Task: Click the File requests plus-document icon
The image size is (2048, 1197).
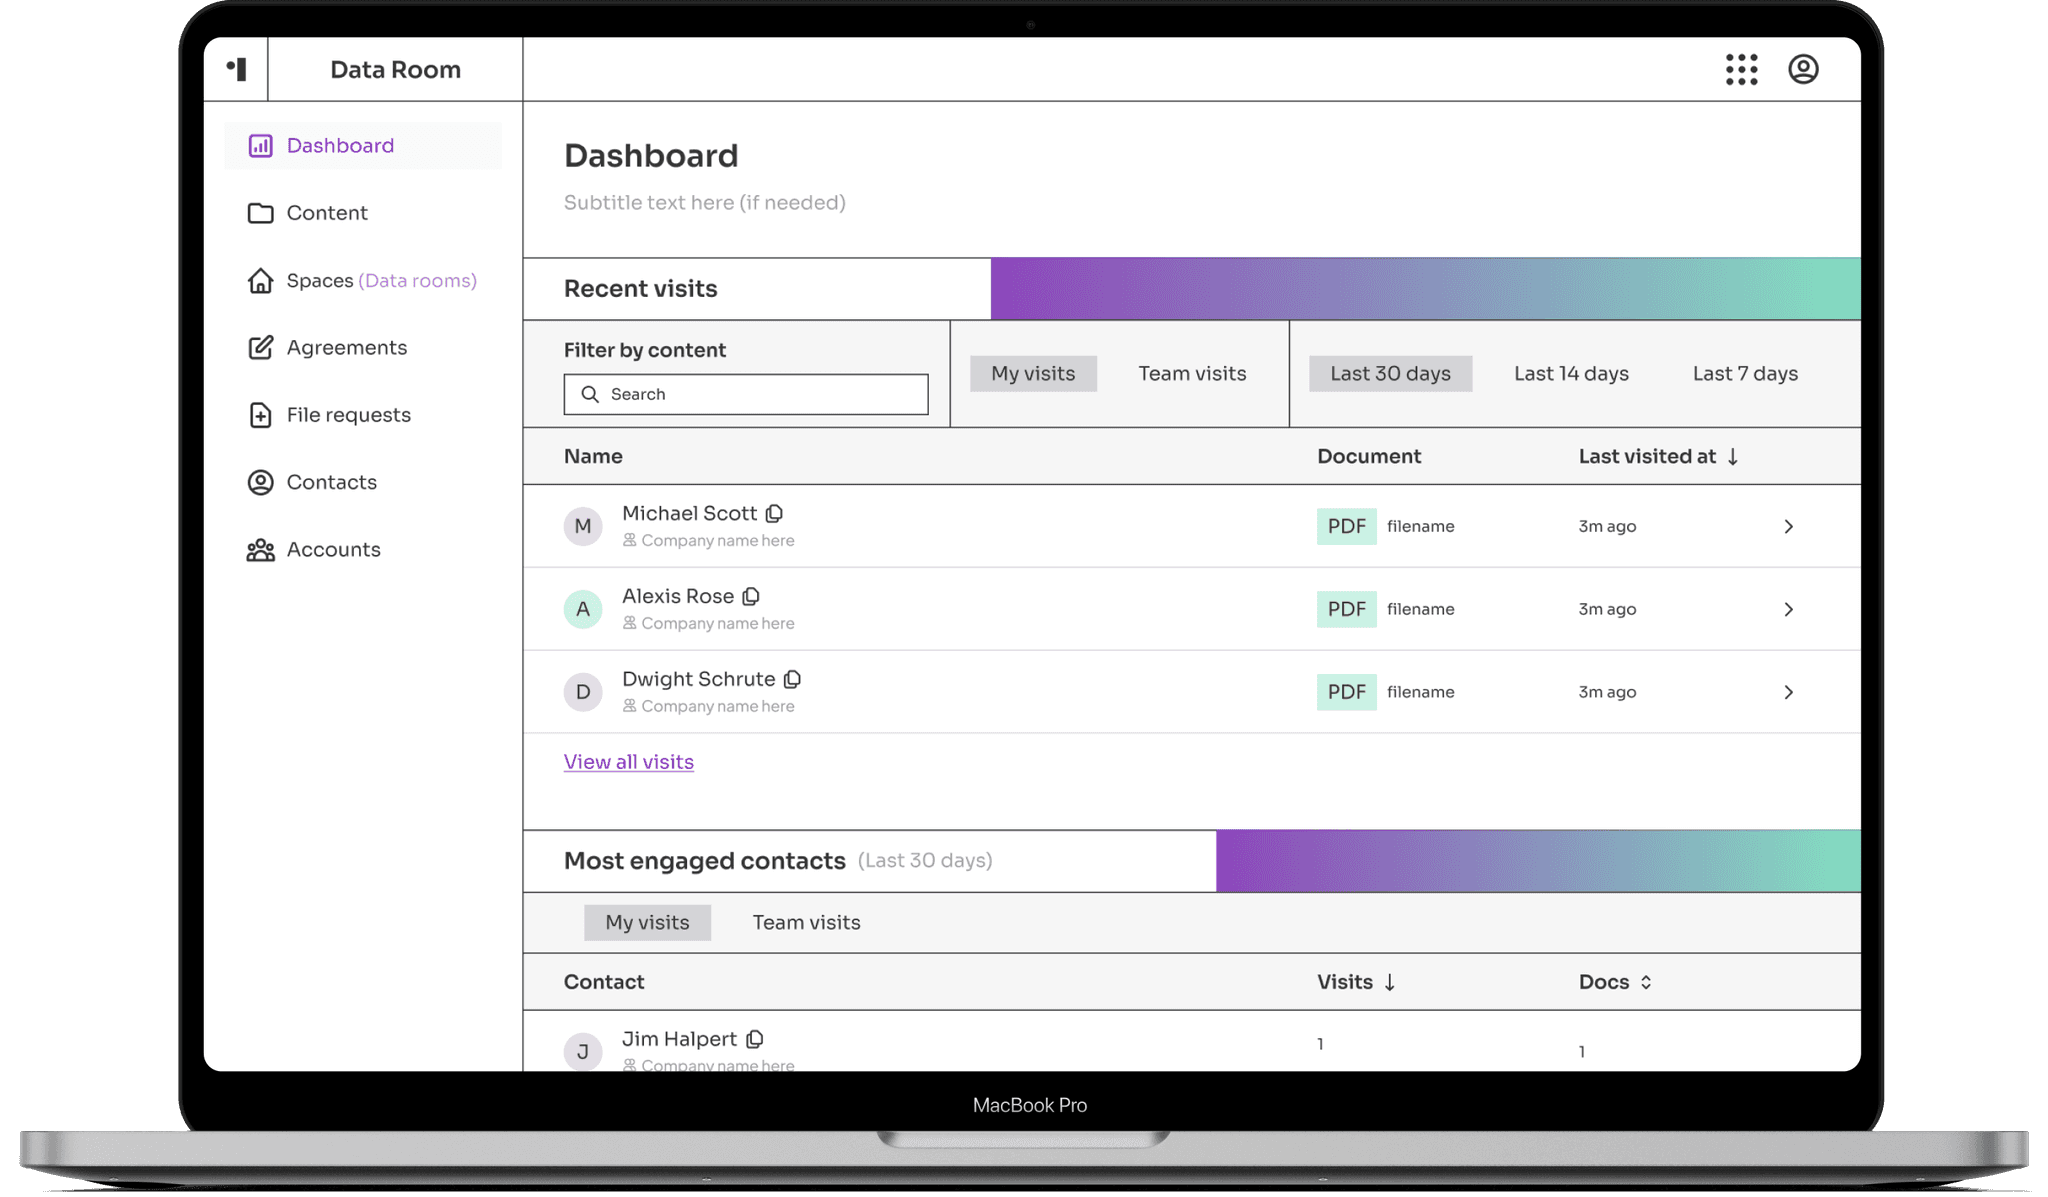Action: (260, 415)
